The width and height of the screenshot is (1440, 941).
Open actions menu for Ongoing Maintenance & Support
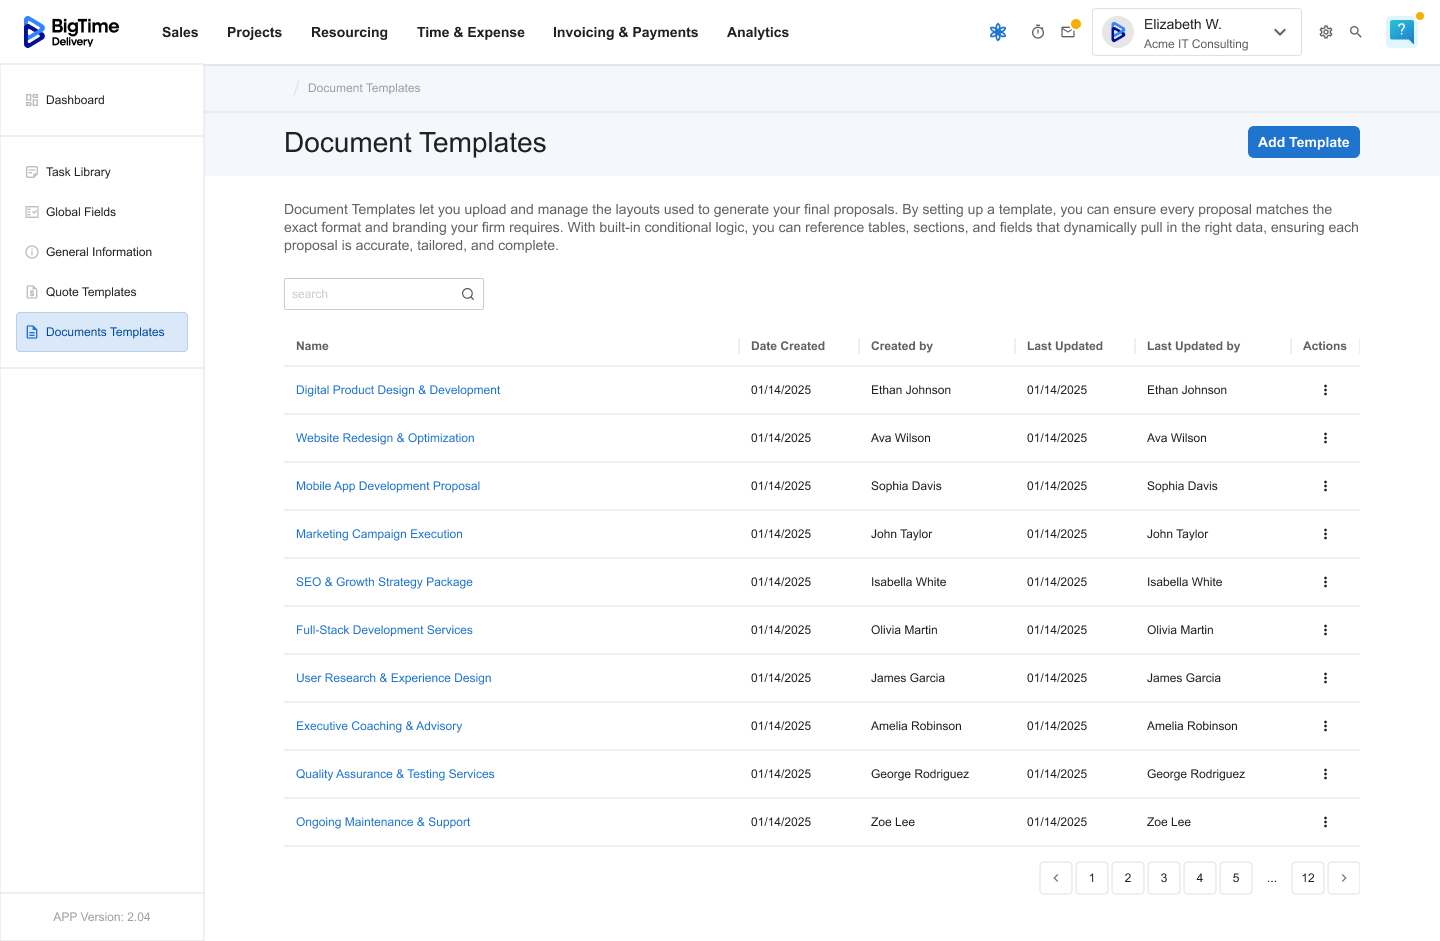(1325, 822)
